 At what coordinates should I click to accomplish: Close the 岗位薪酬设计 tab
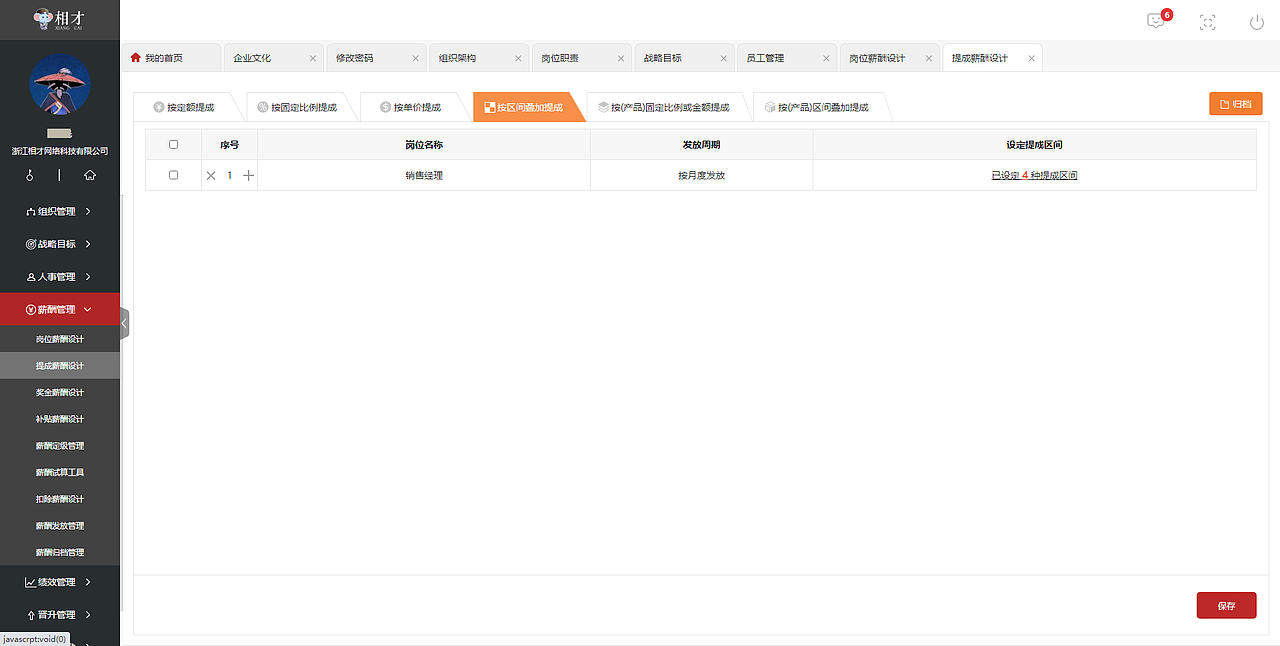pos(929,58)
